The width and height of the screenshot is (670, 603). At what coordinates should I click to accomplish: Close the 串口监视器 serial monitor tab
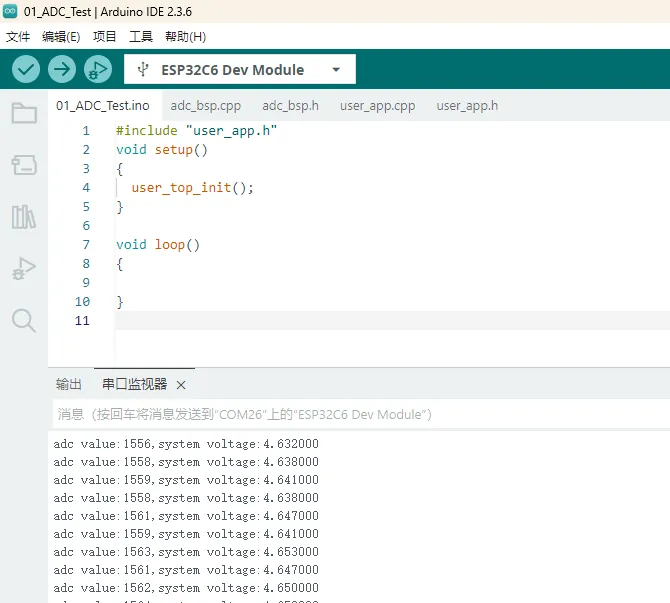pyautogui.click(x=181, y=385)
